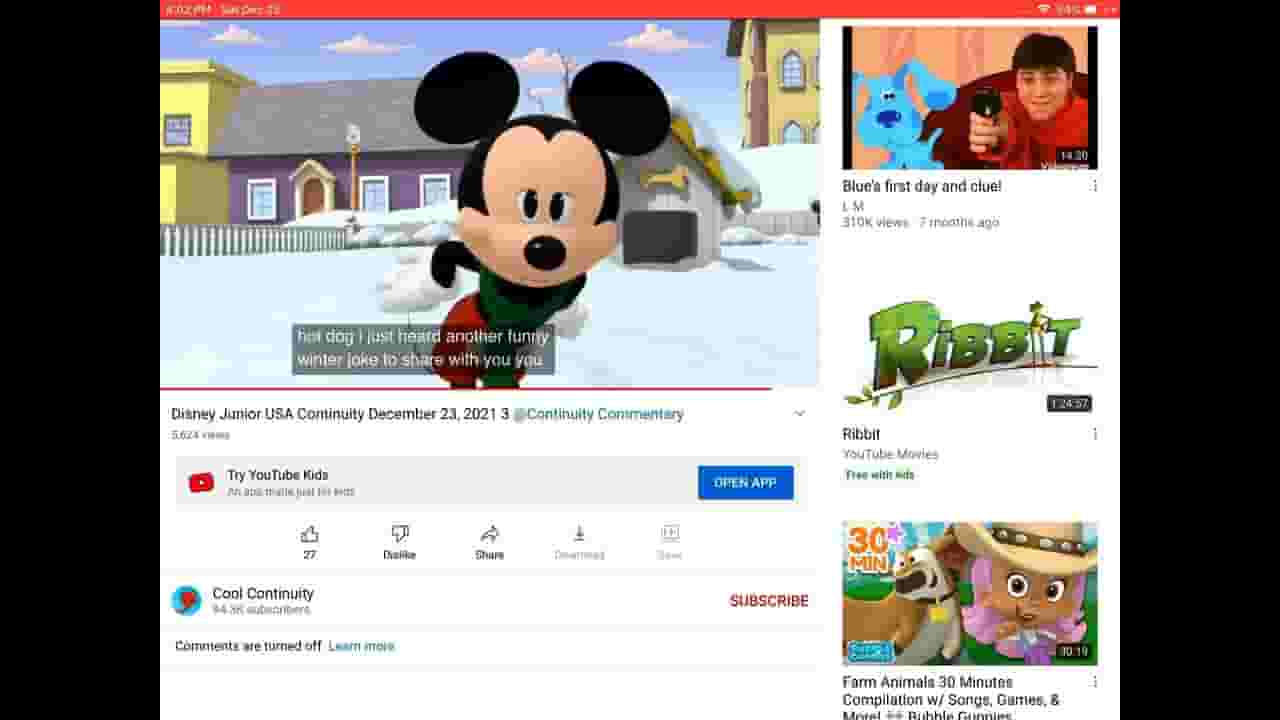Tap the Wi-Fi icon in the status bar

tap(1044, 9)
